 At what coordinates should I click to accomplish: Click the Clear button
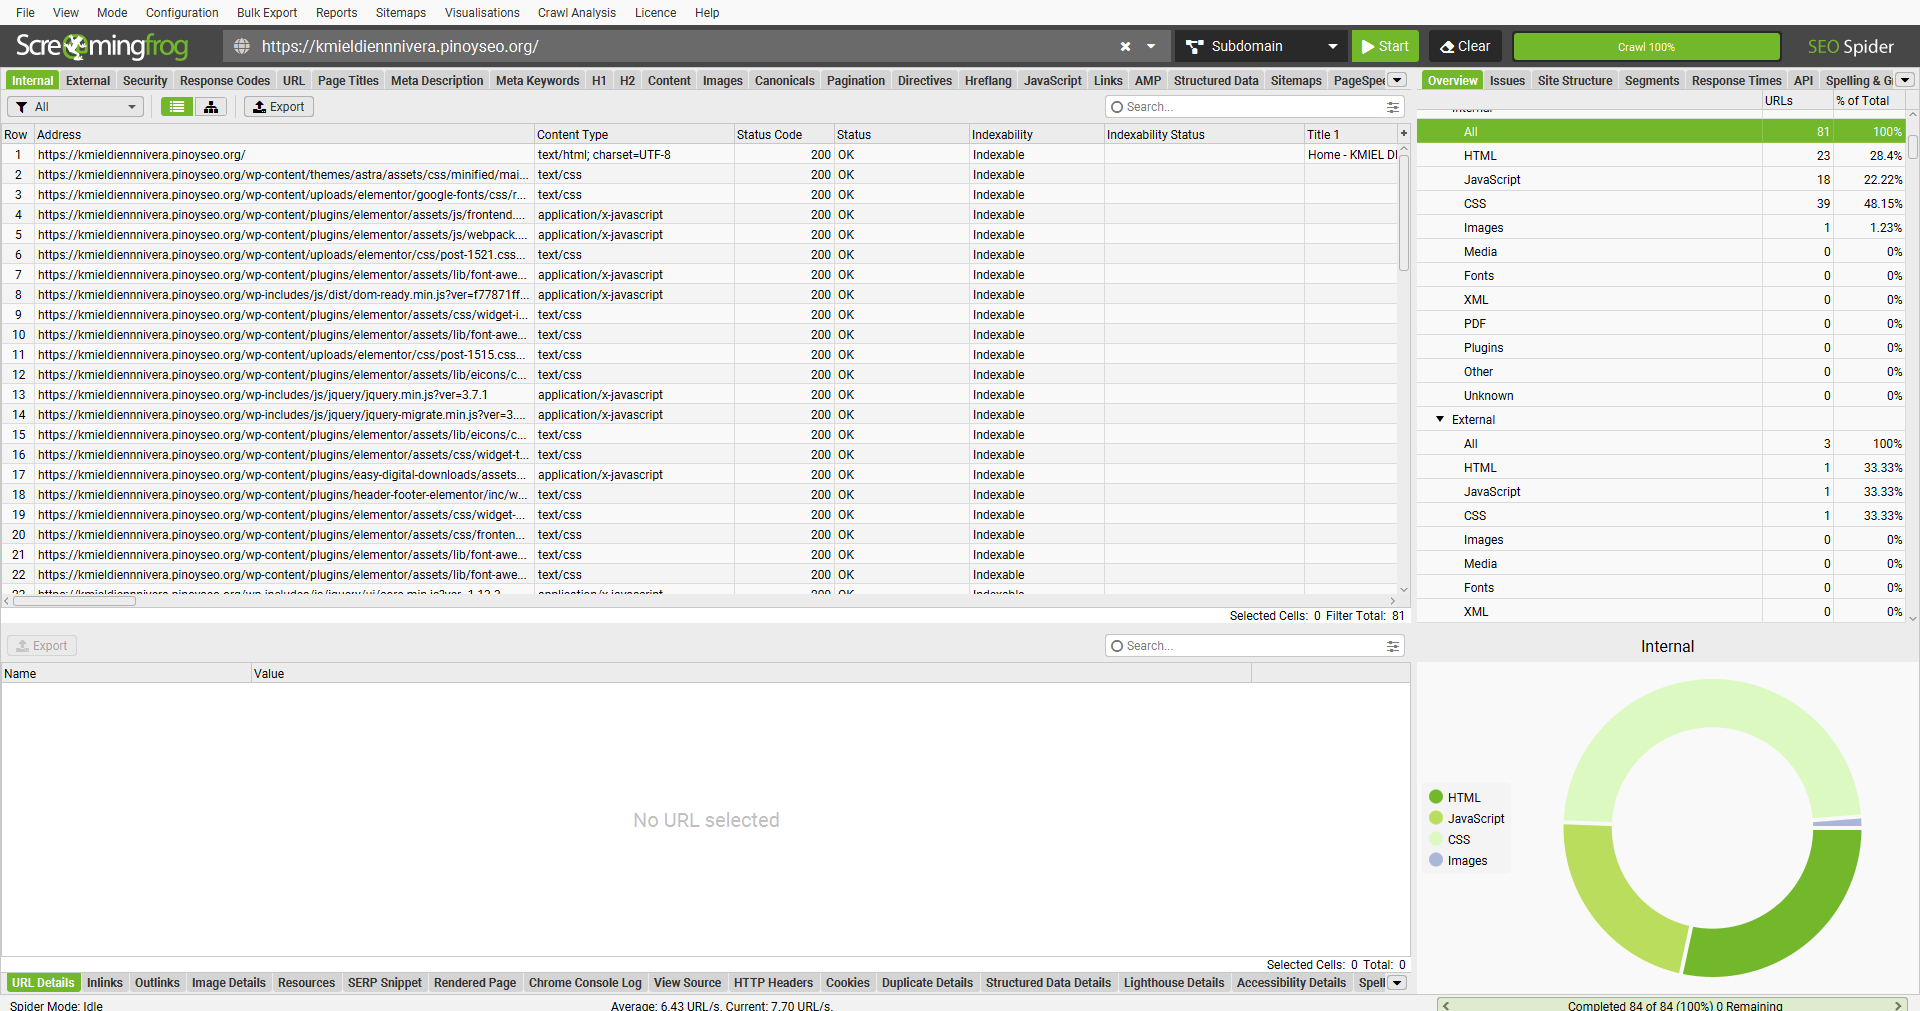[1465, 47]
